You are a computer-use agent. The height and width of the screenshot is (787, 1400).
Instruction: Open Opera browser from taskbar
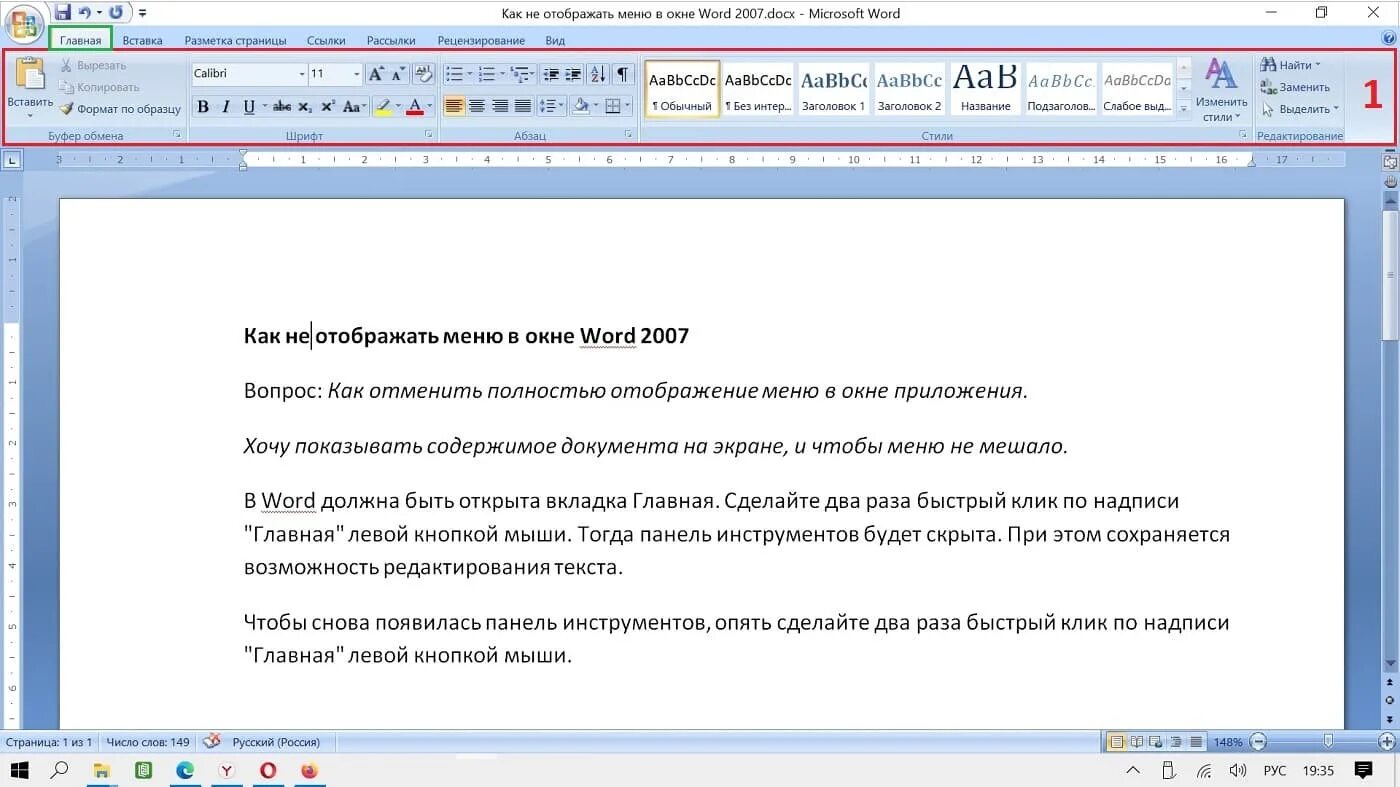point(268,770)
